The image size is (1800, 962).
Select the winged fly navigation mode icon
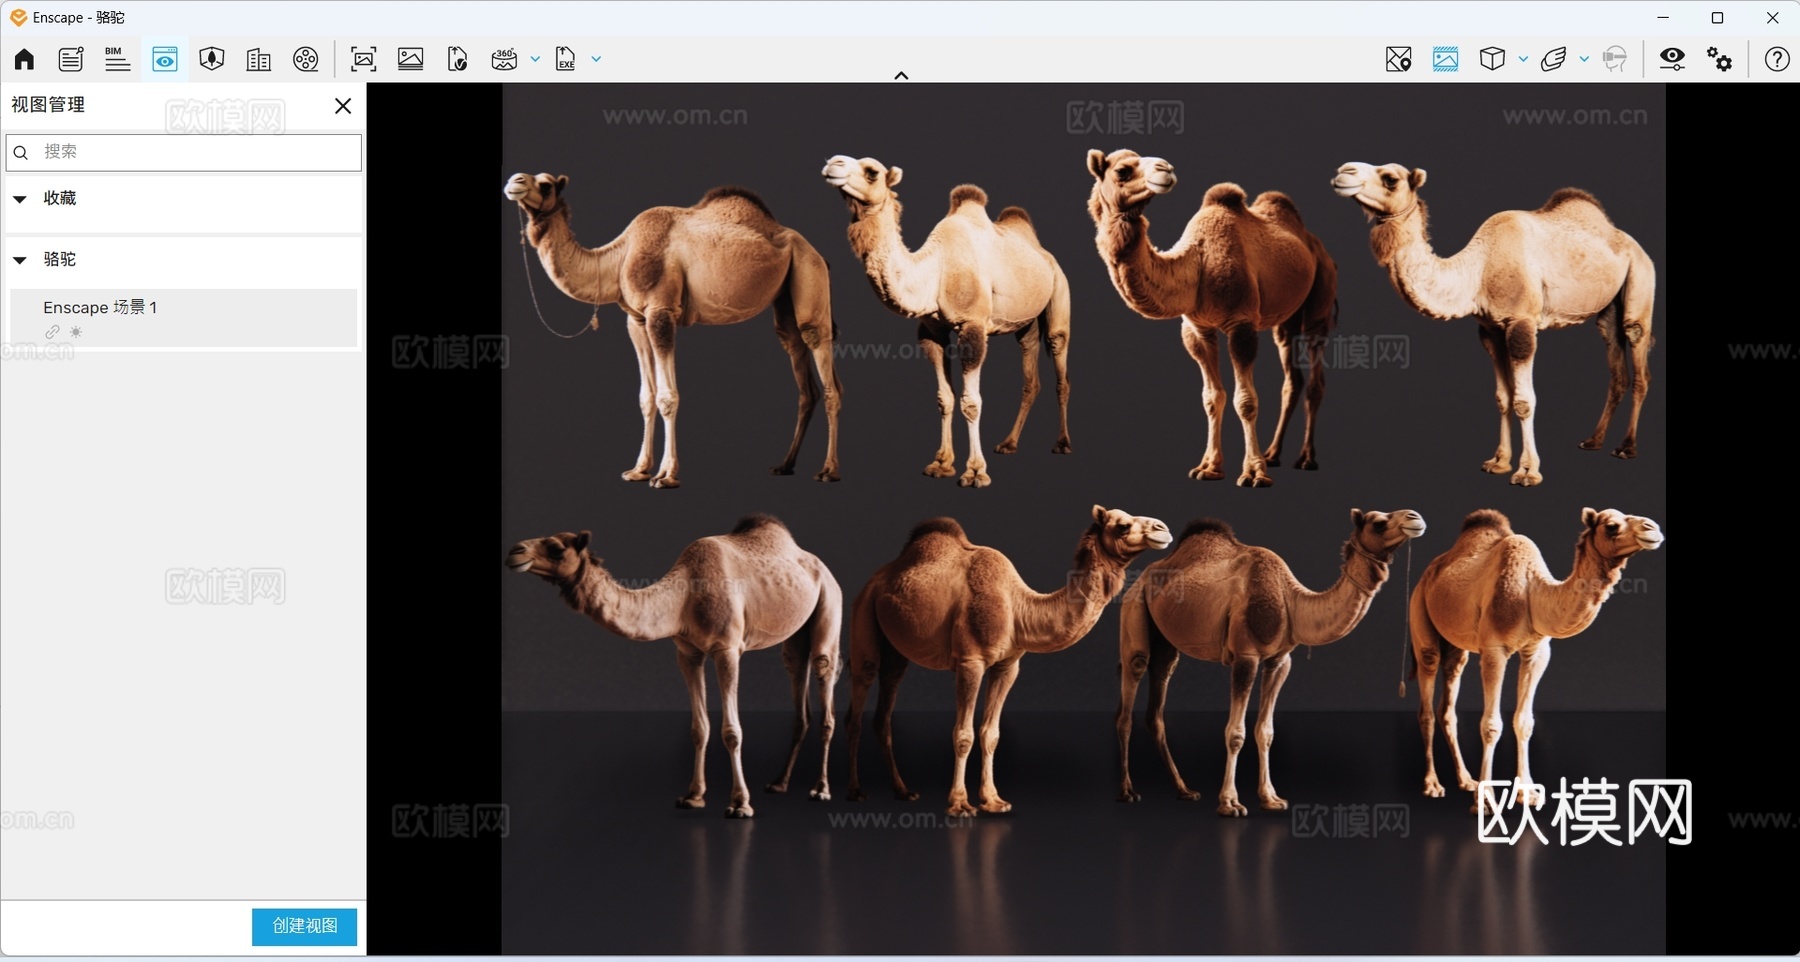click(x=1553, y=59)
